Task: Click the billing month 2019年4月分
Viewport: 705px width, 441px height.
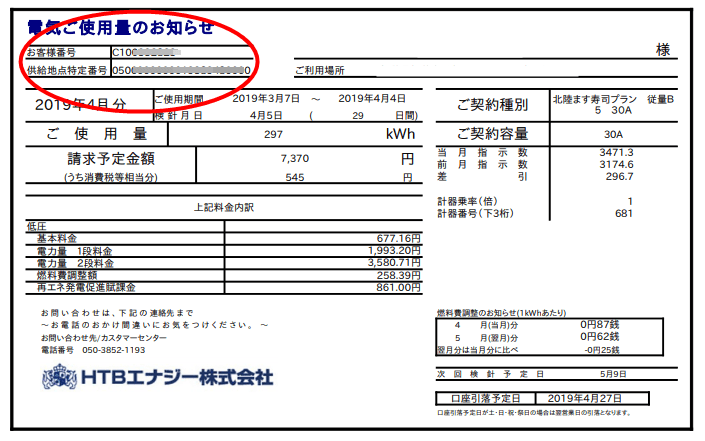Action: click(x=80, y=105)
